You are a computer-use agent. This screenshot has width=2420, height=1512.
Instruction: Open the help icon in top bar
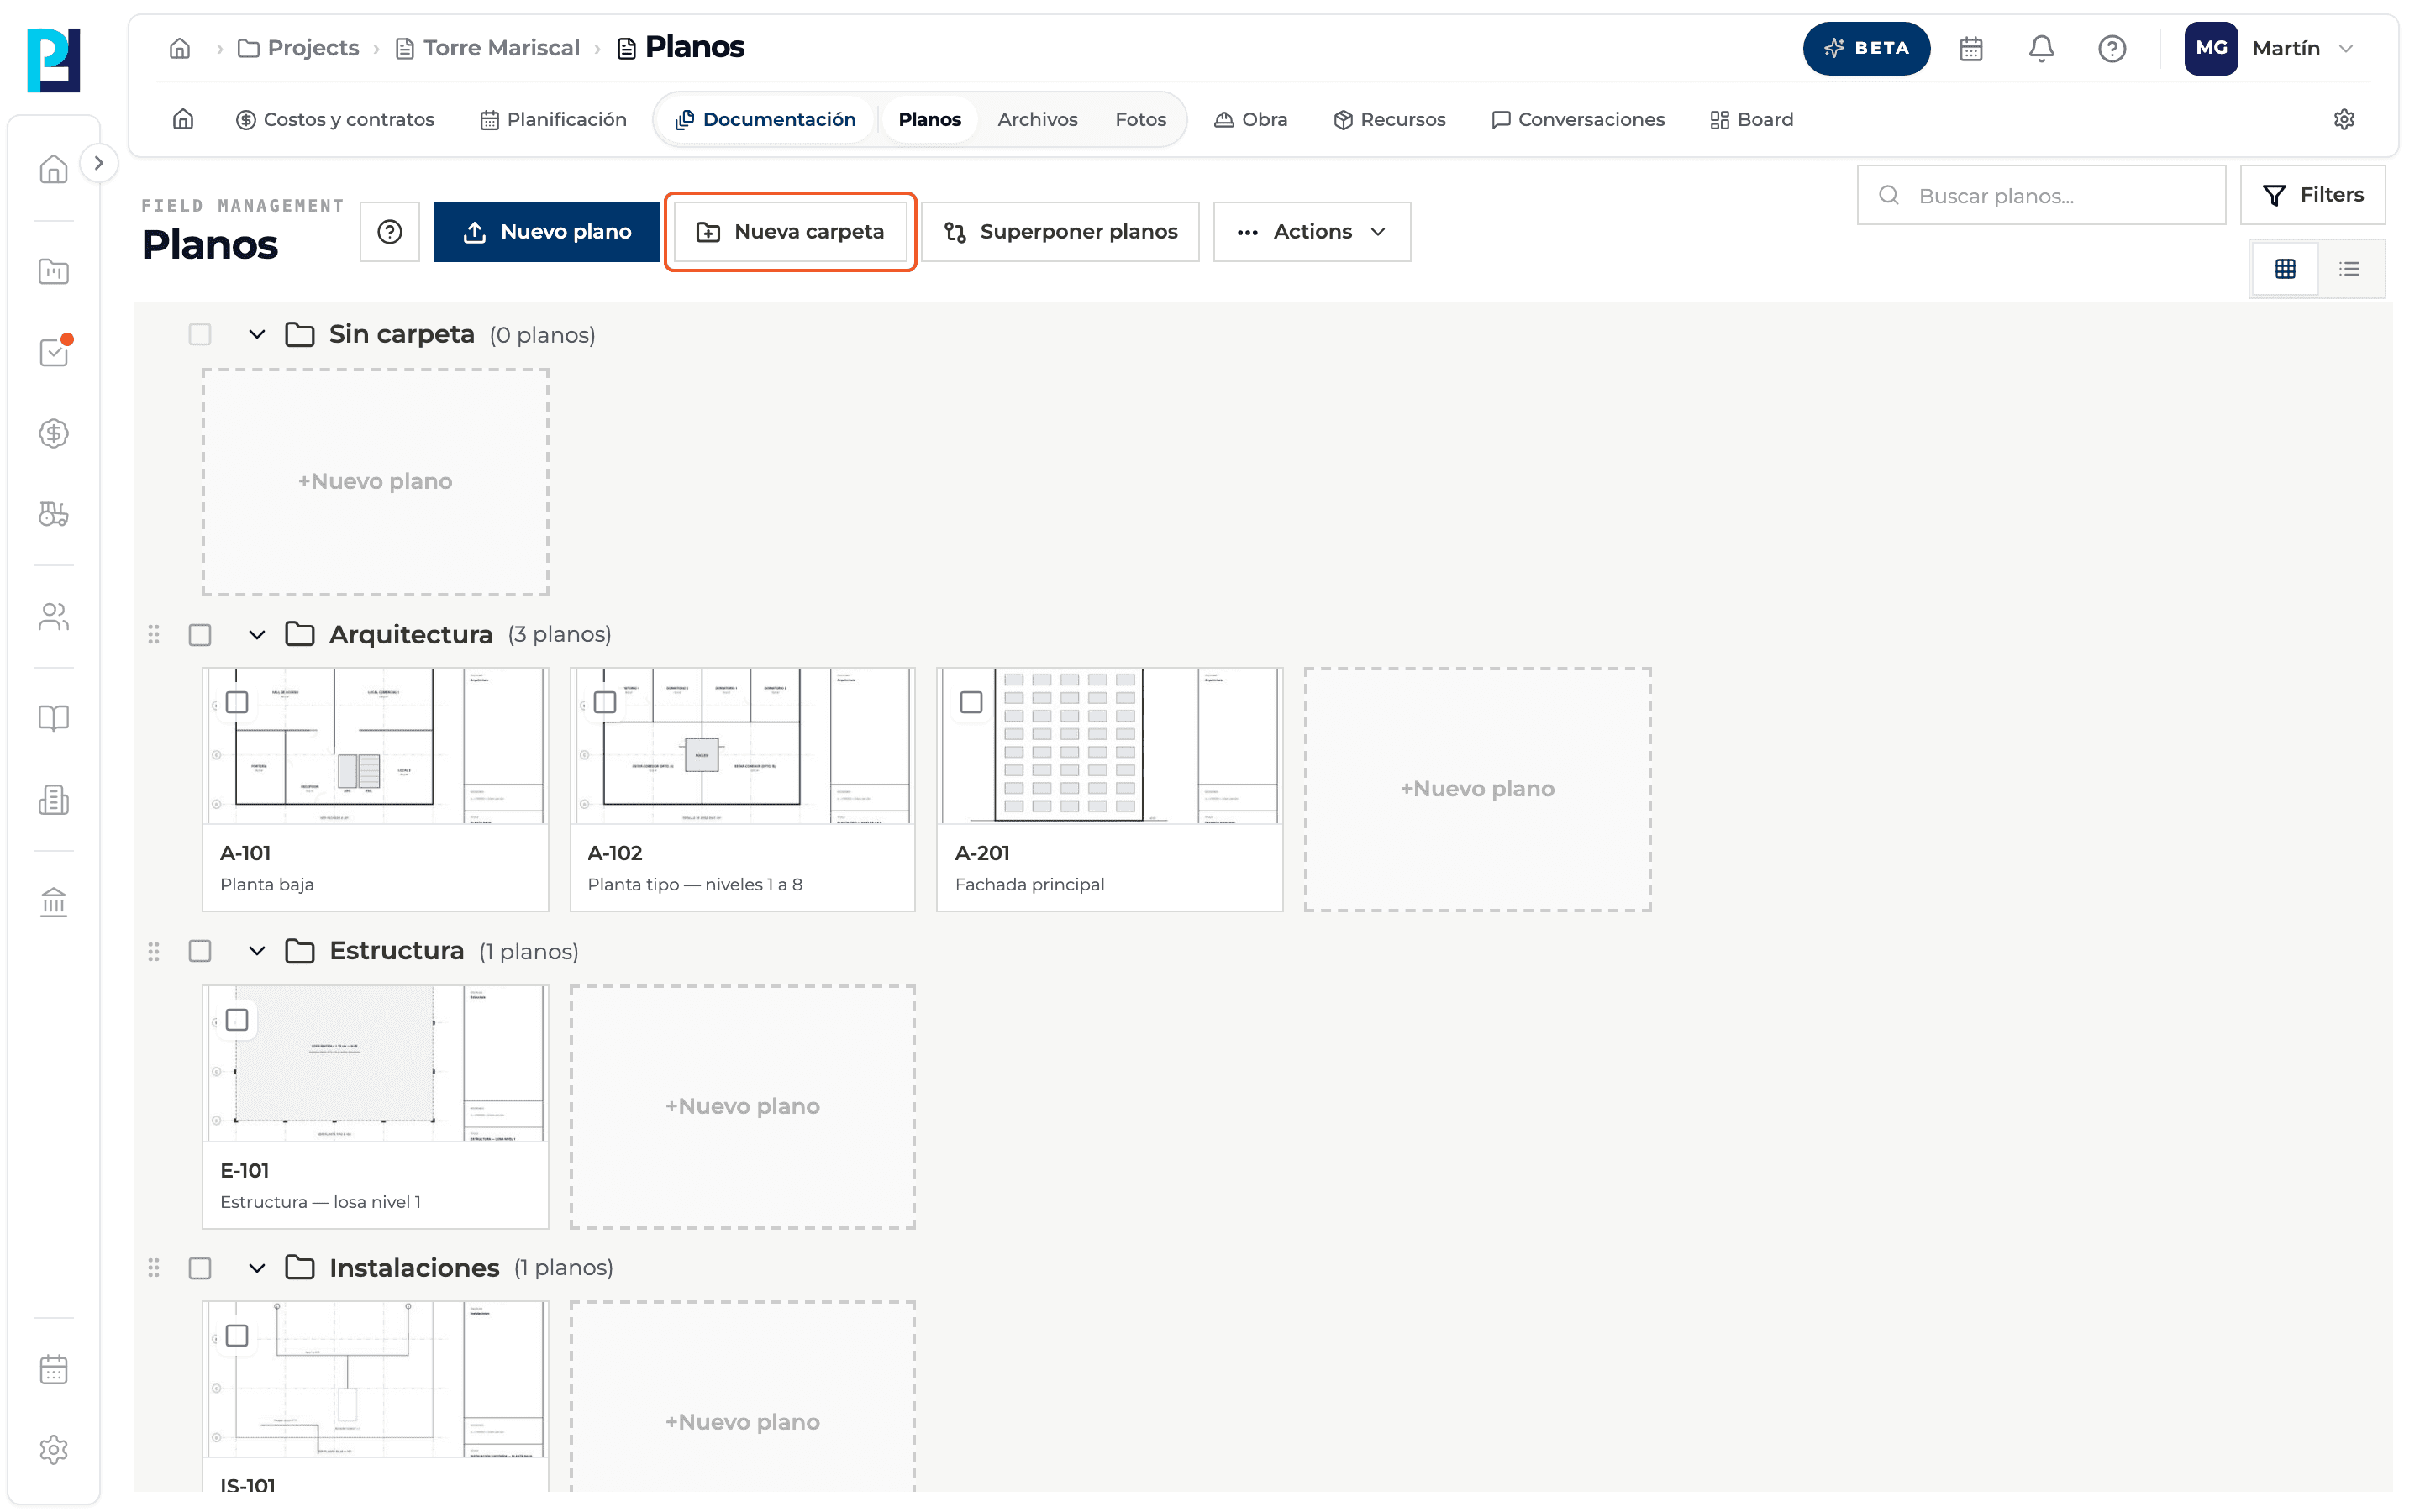2111,48
